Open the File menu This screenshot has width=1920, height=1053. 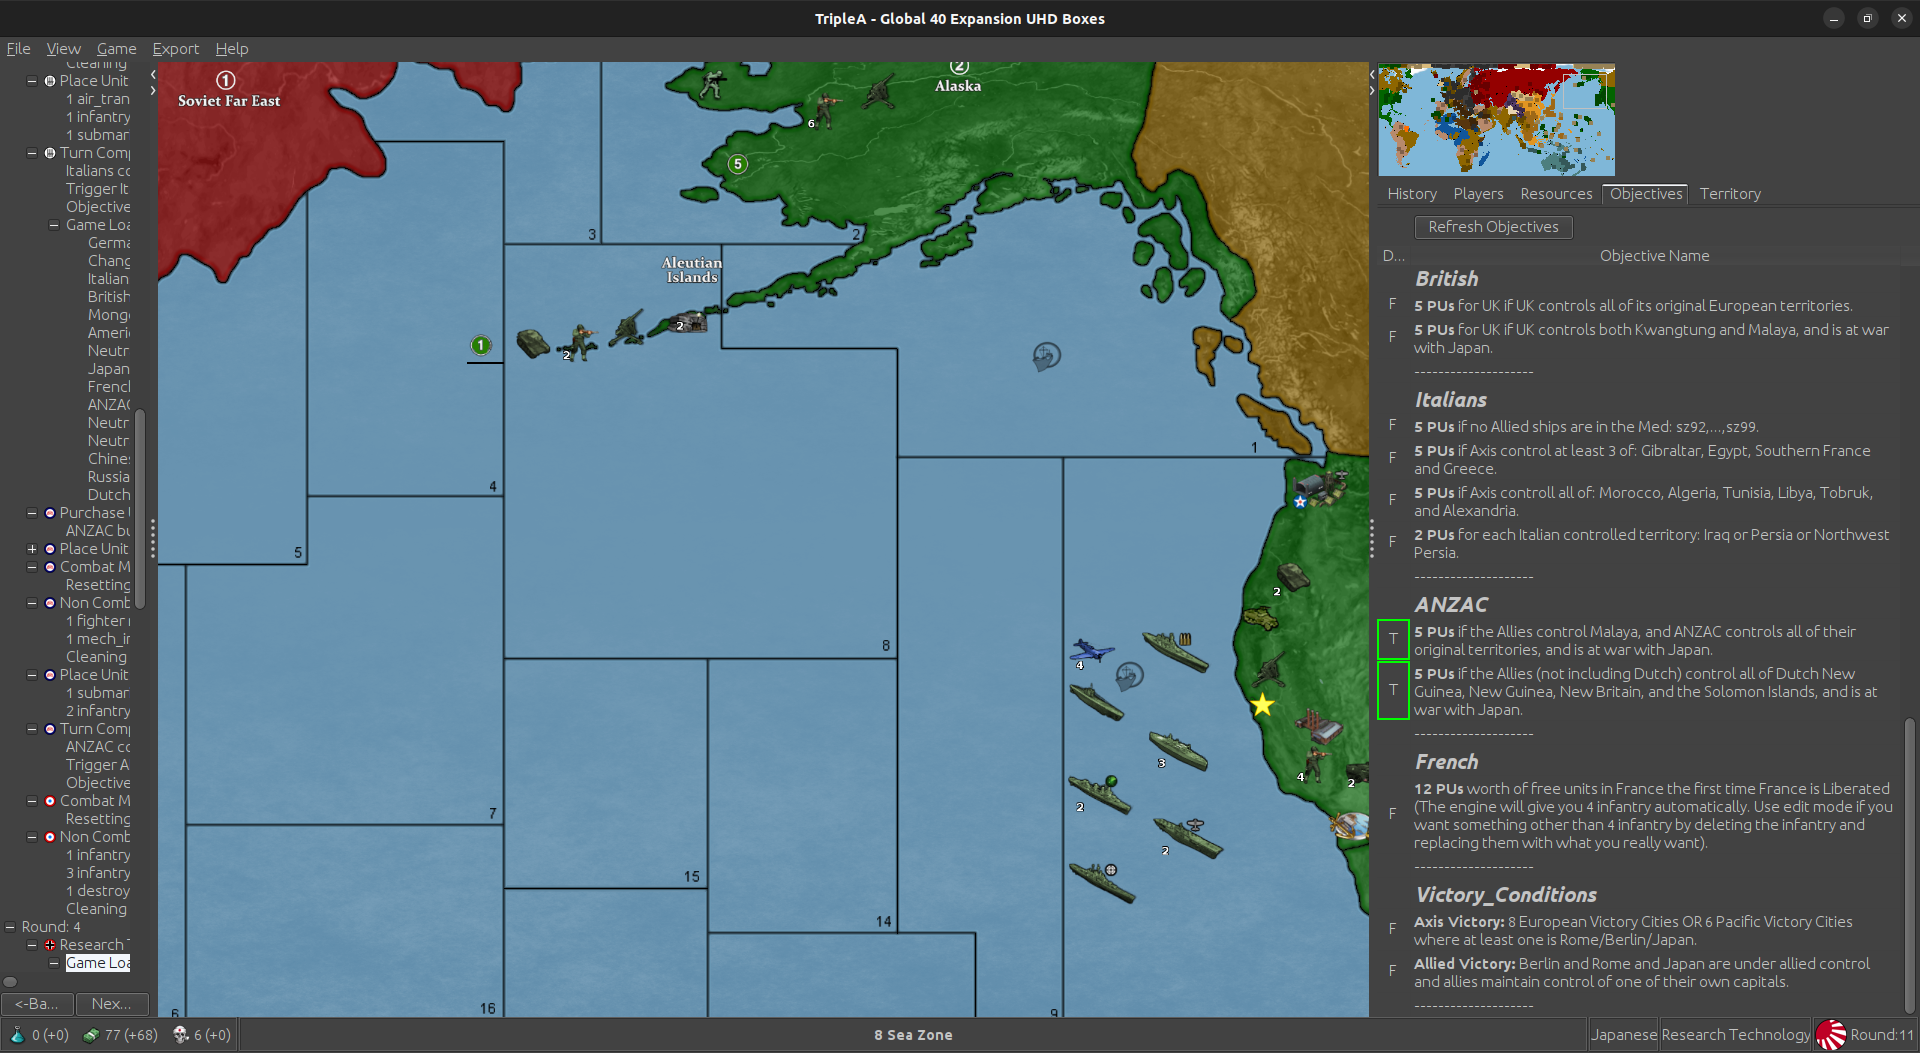click(x=18, y=49)
